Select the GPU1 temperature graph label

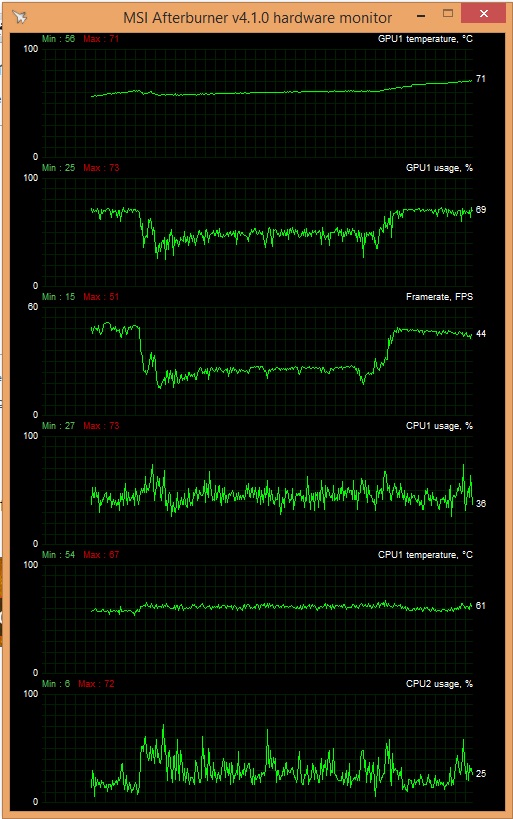coord(425,39)
